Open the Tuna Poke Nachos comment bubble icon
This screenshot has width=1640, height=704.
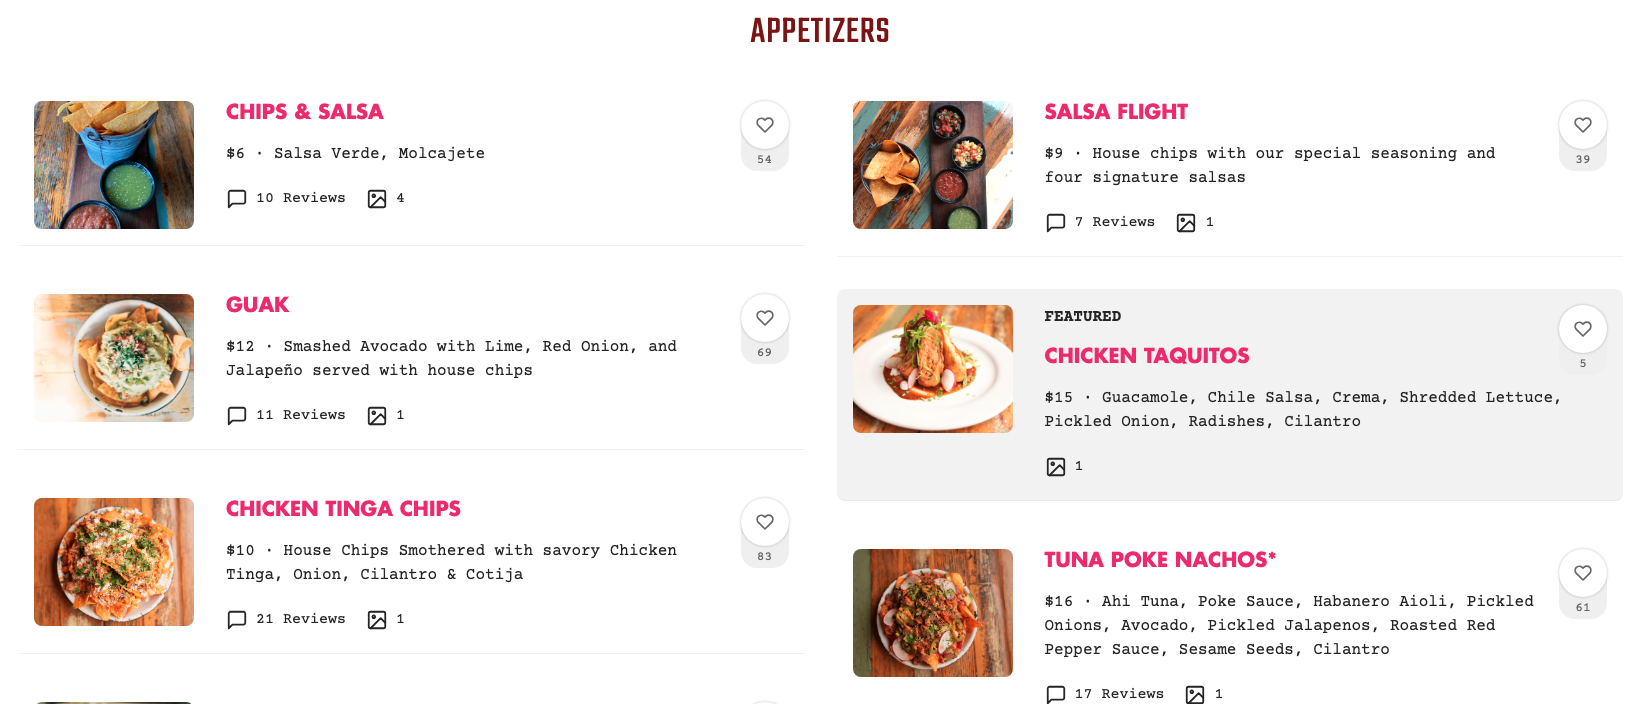1056,694
